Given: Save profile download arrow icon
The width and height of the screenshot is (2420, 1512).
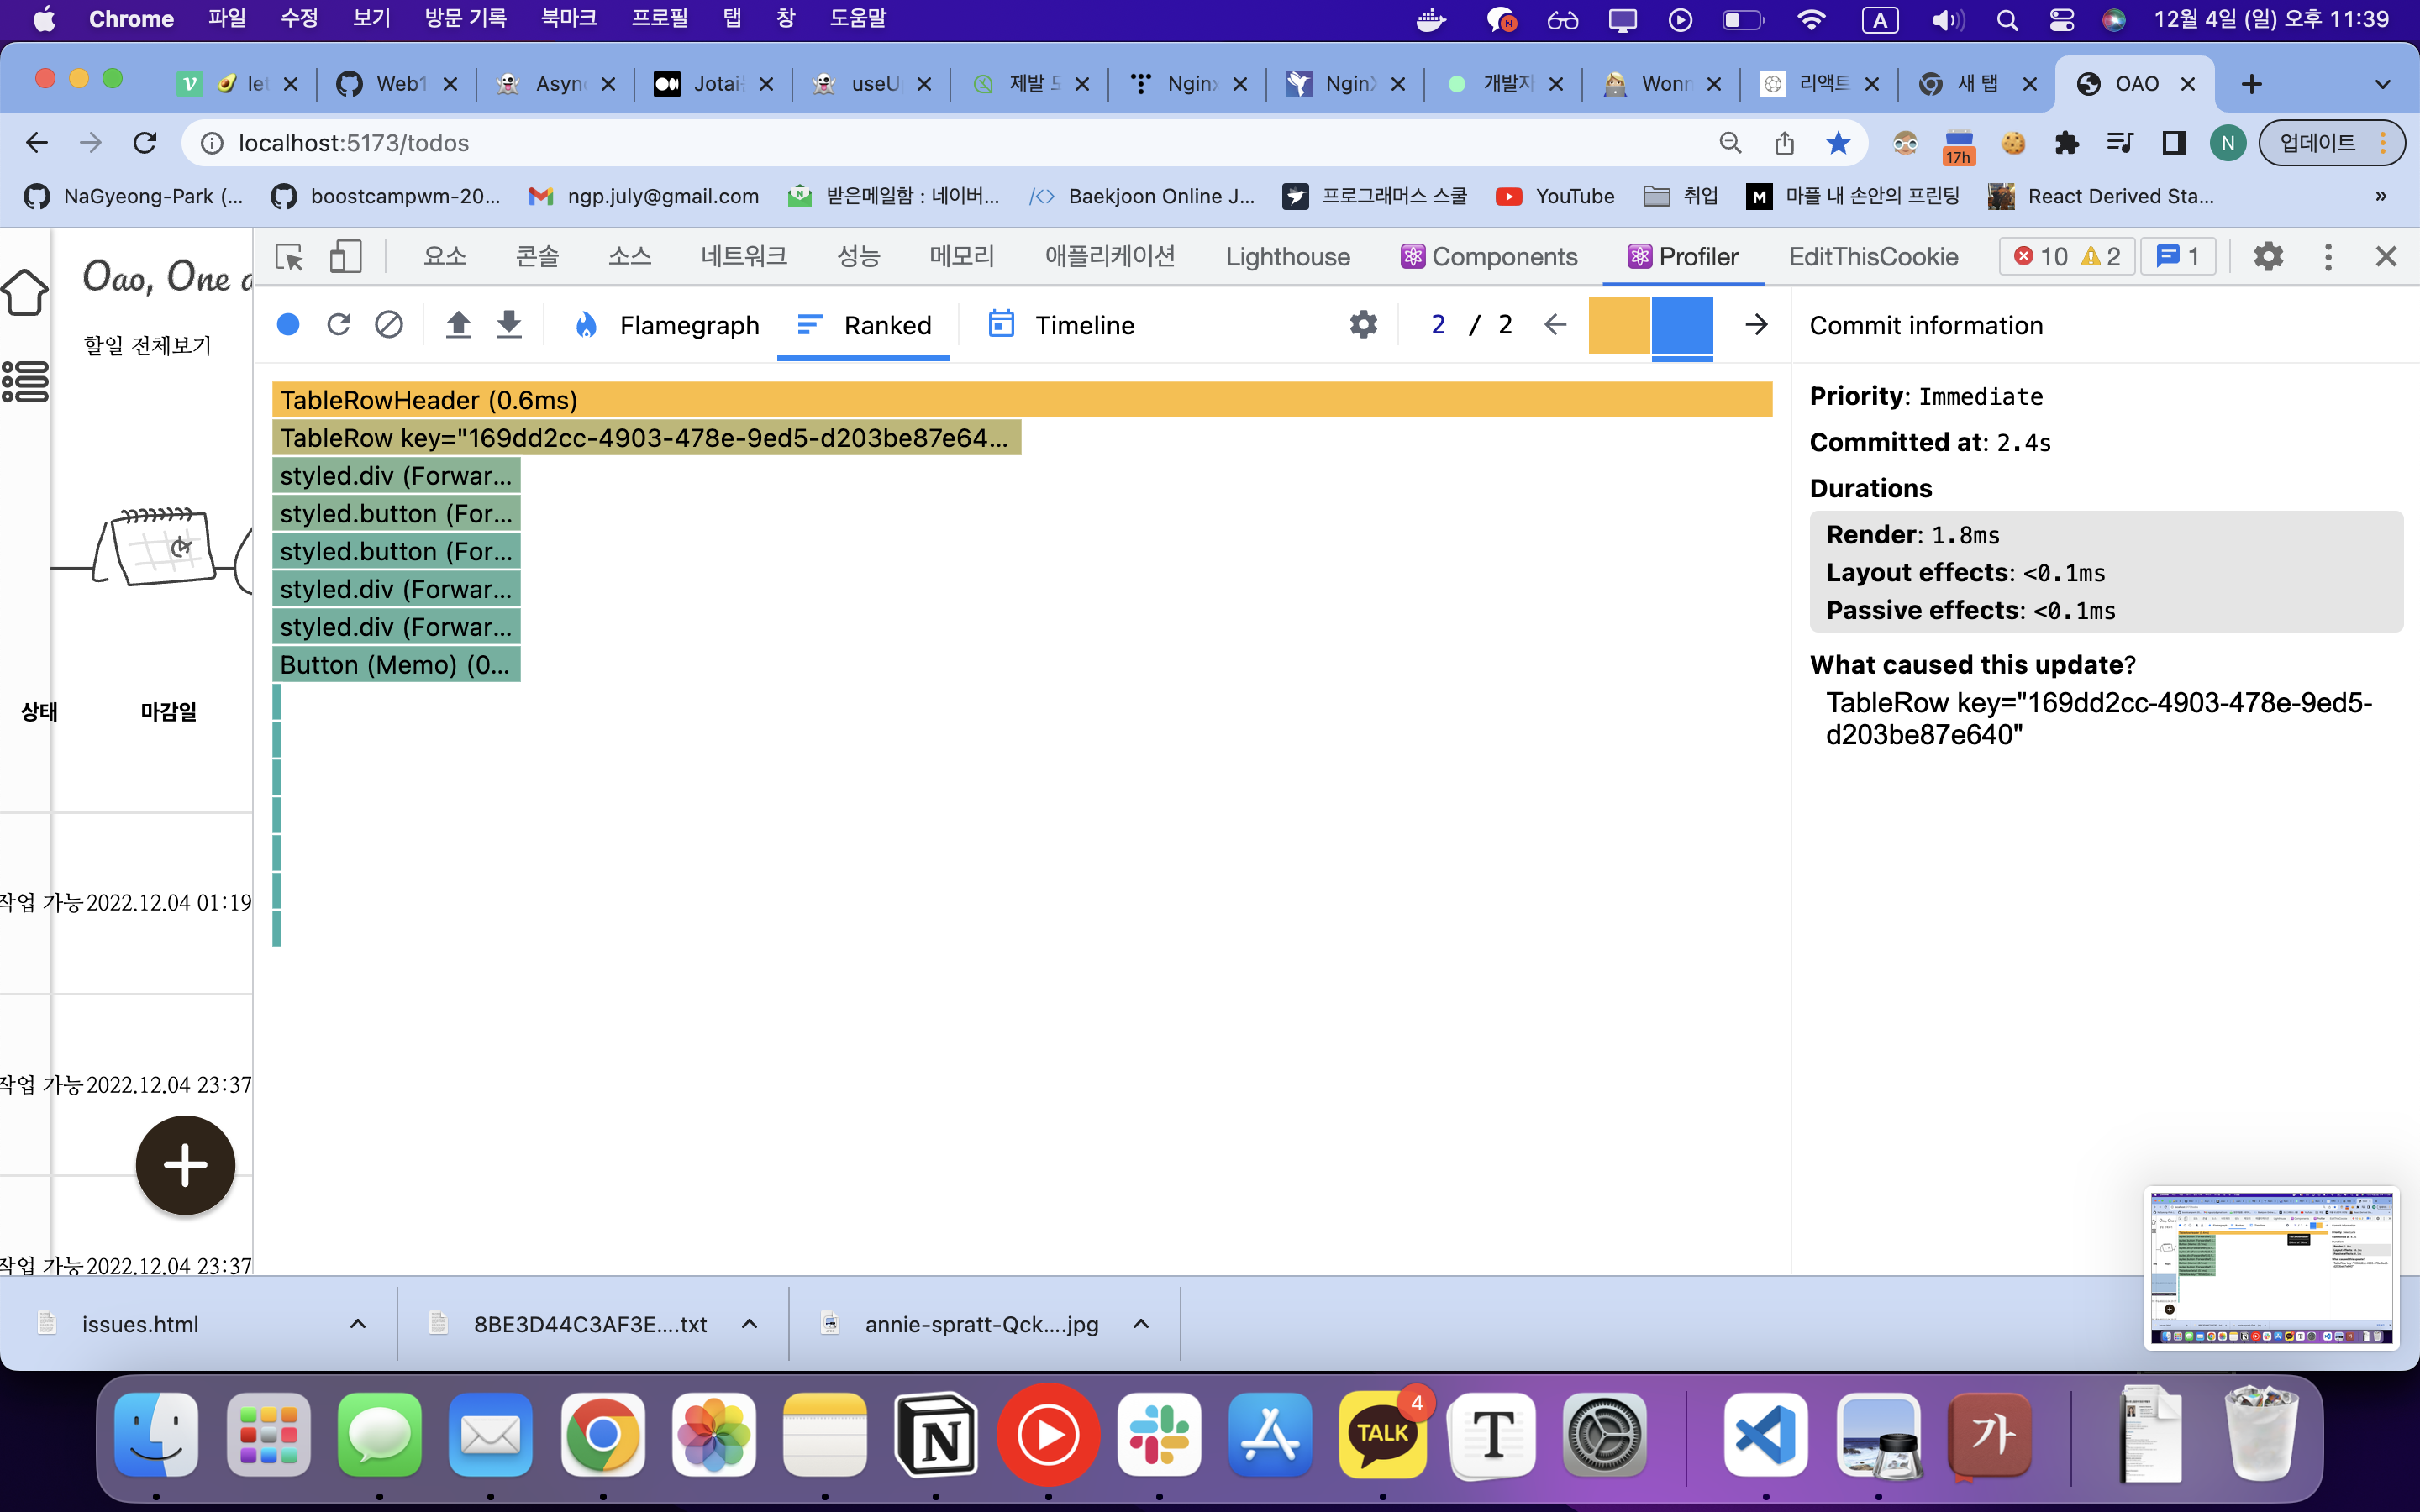Looking at the screenshot, I should [x=509, y=324].
